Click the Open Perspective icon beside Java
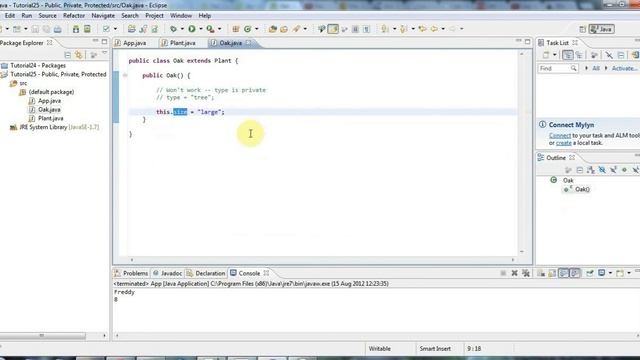The width and height of the screenshot is (640, 360). pyautogui.click(x=582, y=29)
